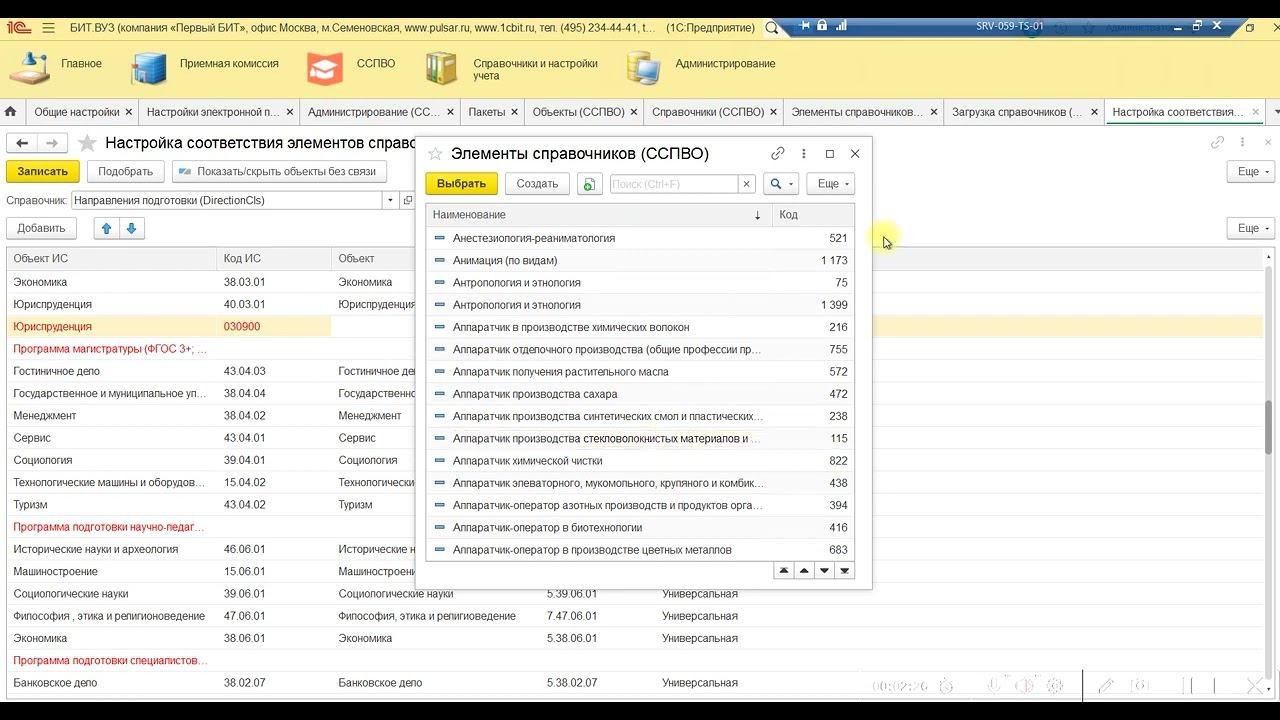Expand the open tabs list arrow
The height and width of the screenshot is (720, 1280).
click(x=1274, y=112)
